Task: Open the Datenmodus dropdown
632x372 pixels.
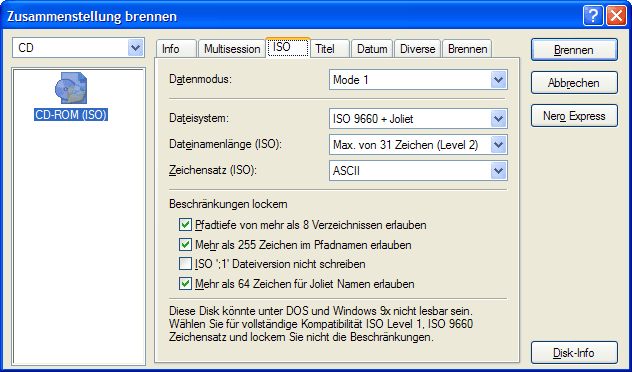Action: pos(498,80)
